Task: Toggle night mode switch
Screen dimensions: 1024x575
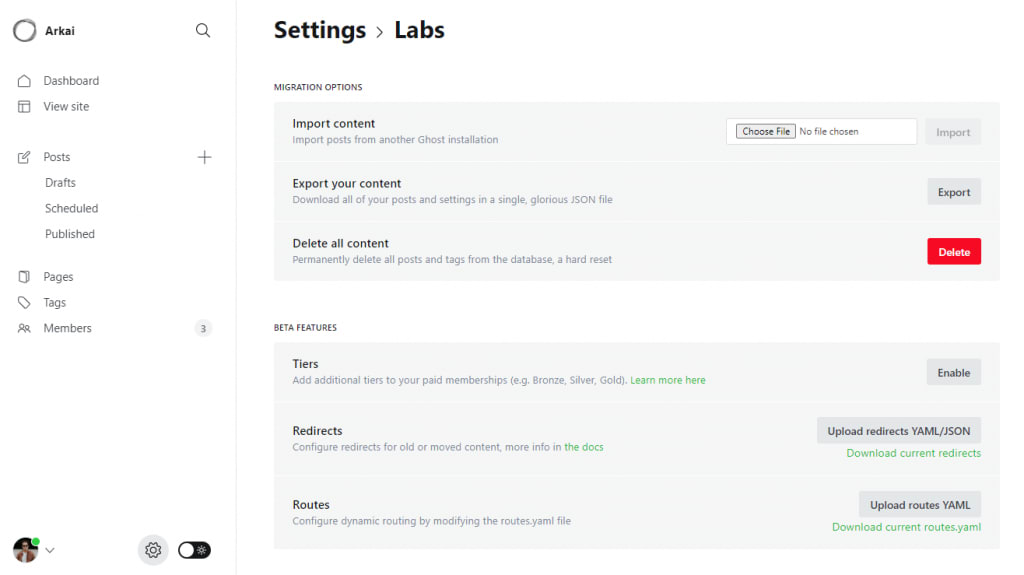Action: [x=194, y=550]
